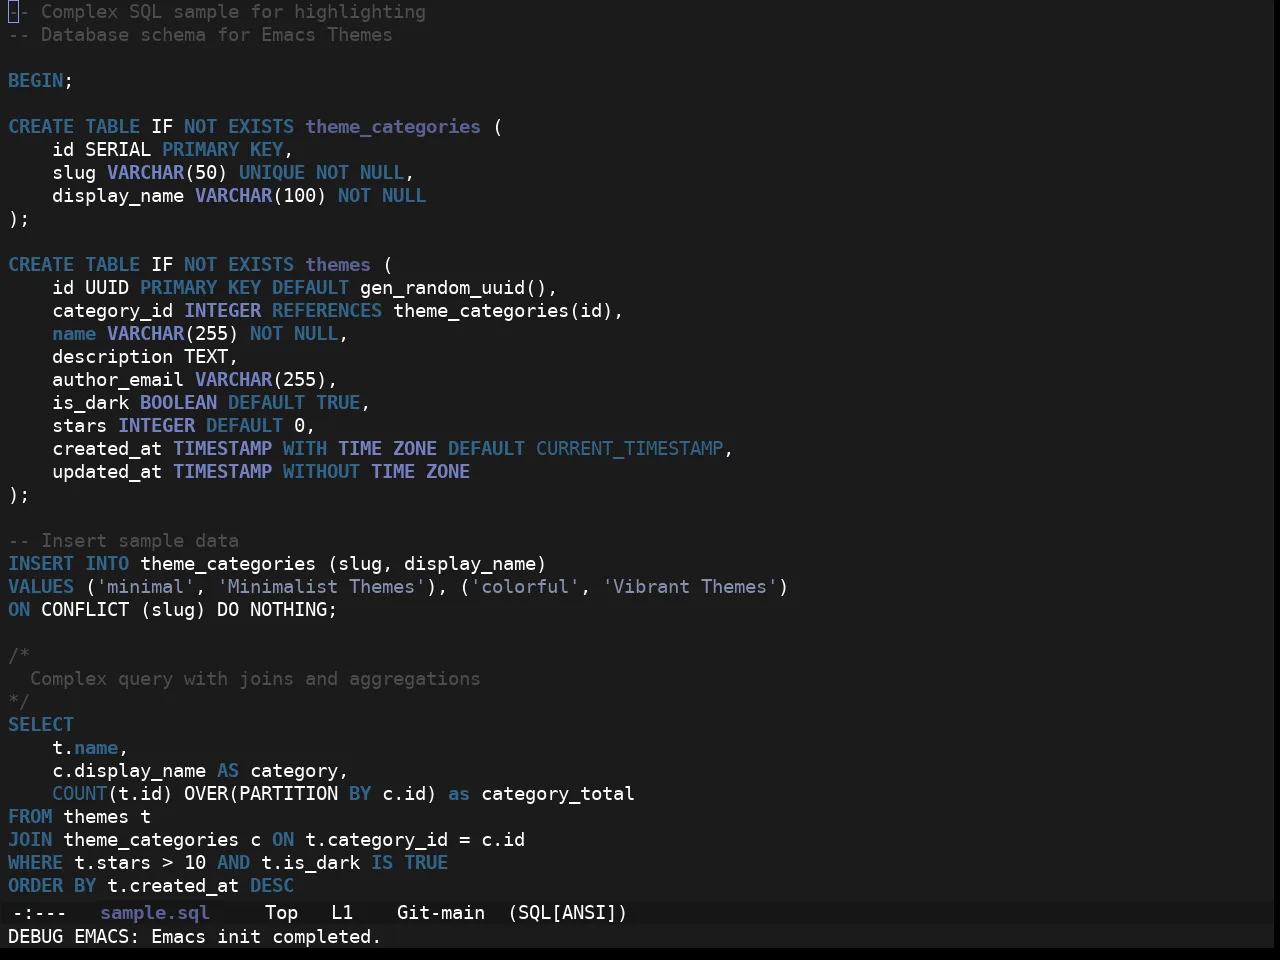Click the Git-main version control indicator
1280x960 pixels.
[x=441, y=912]
